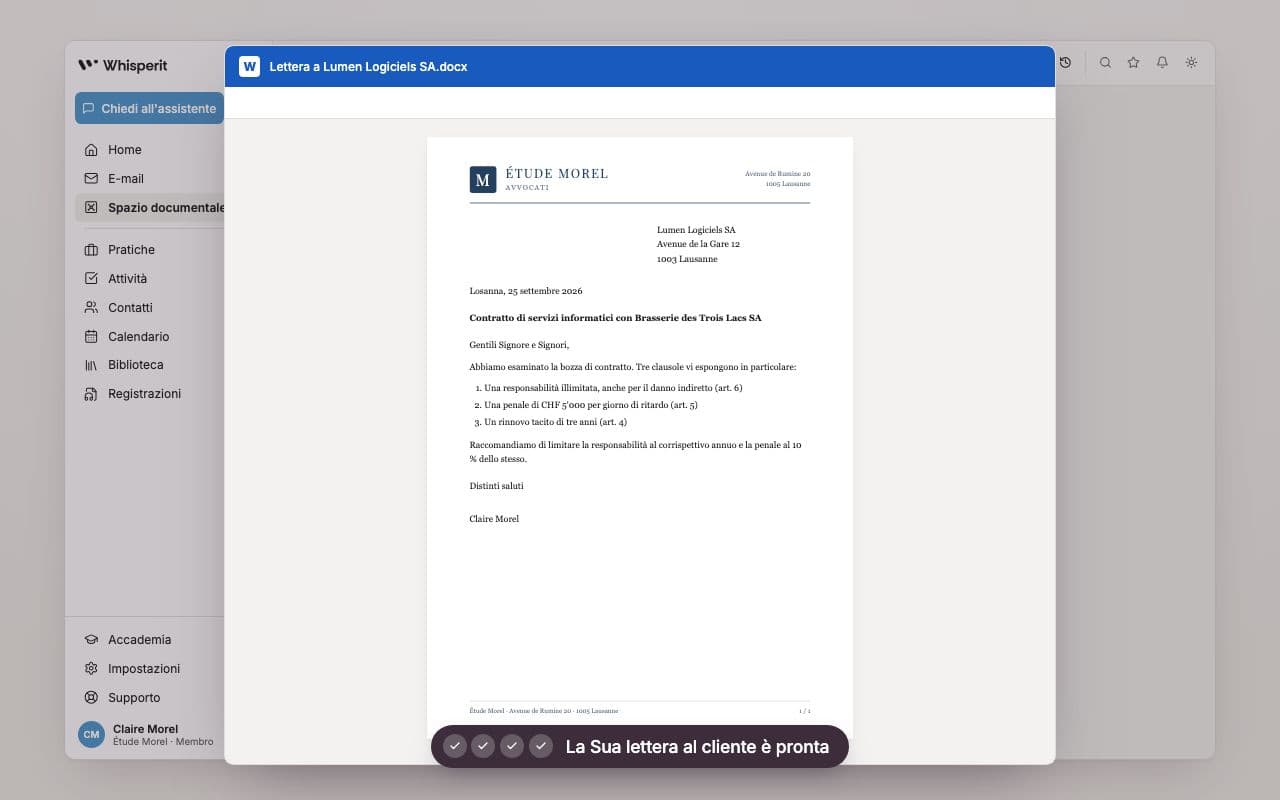Click the status message La Sua lettera al cliente è pronta
This screenshot has height=800, width=1280.
(x=697, y=746)
